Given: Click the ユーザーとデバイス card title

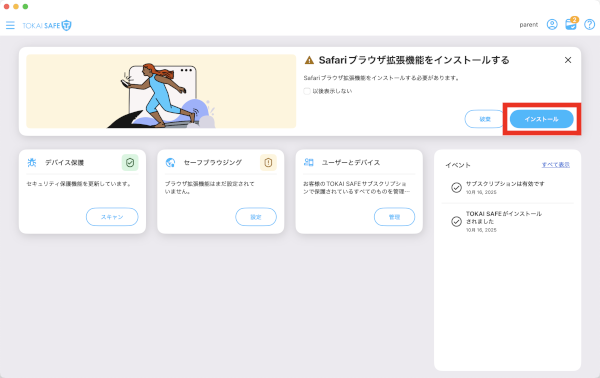Looking at the screenshot, I should [351, 163].
